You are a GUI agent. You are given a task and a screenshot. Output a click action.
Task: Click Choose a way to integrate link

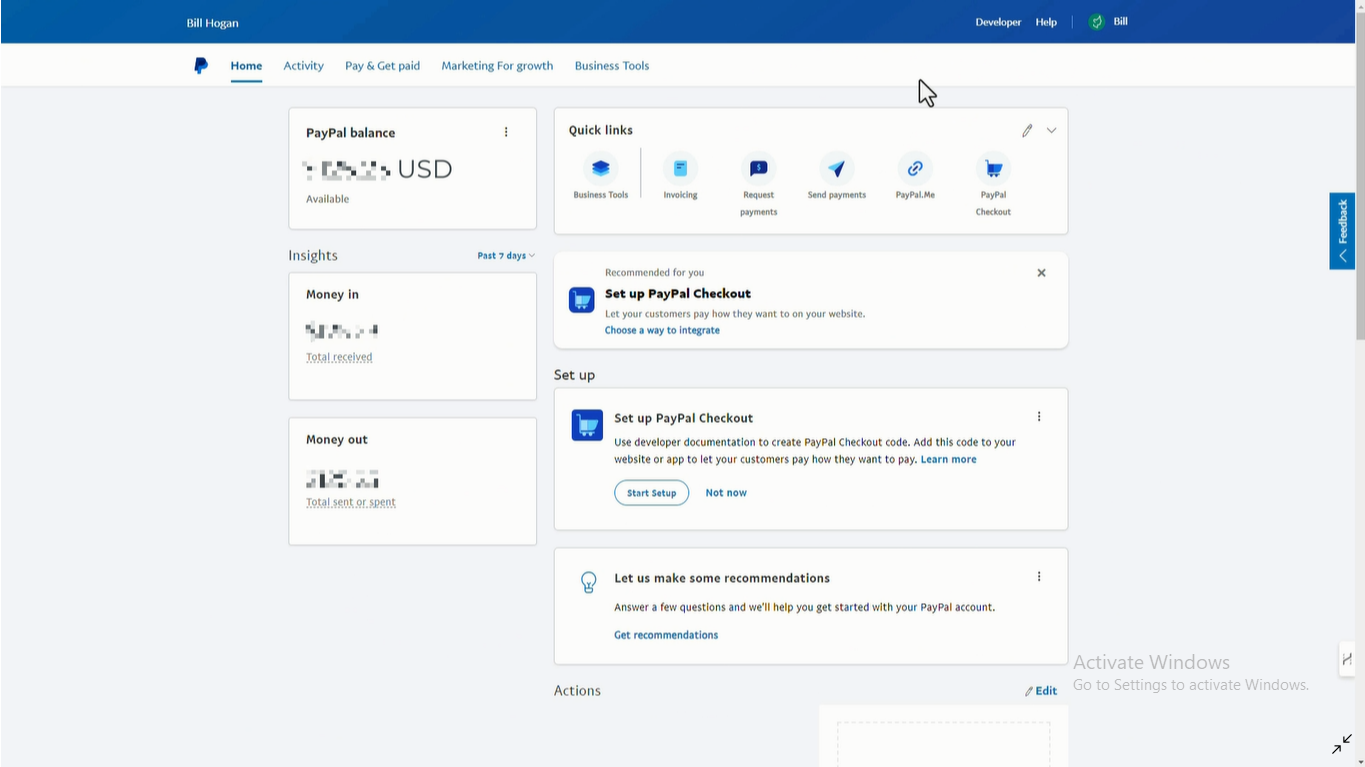pos(662,330)
